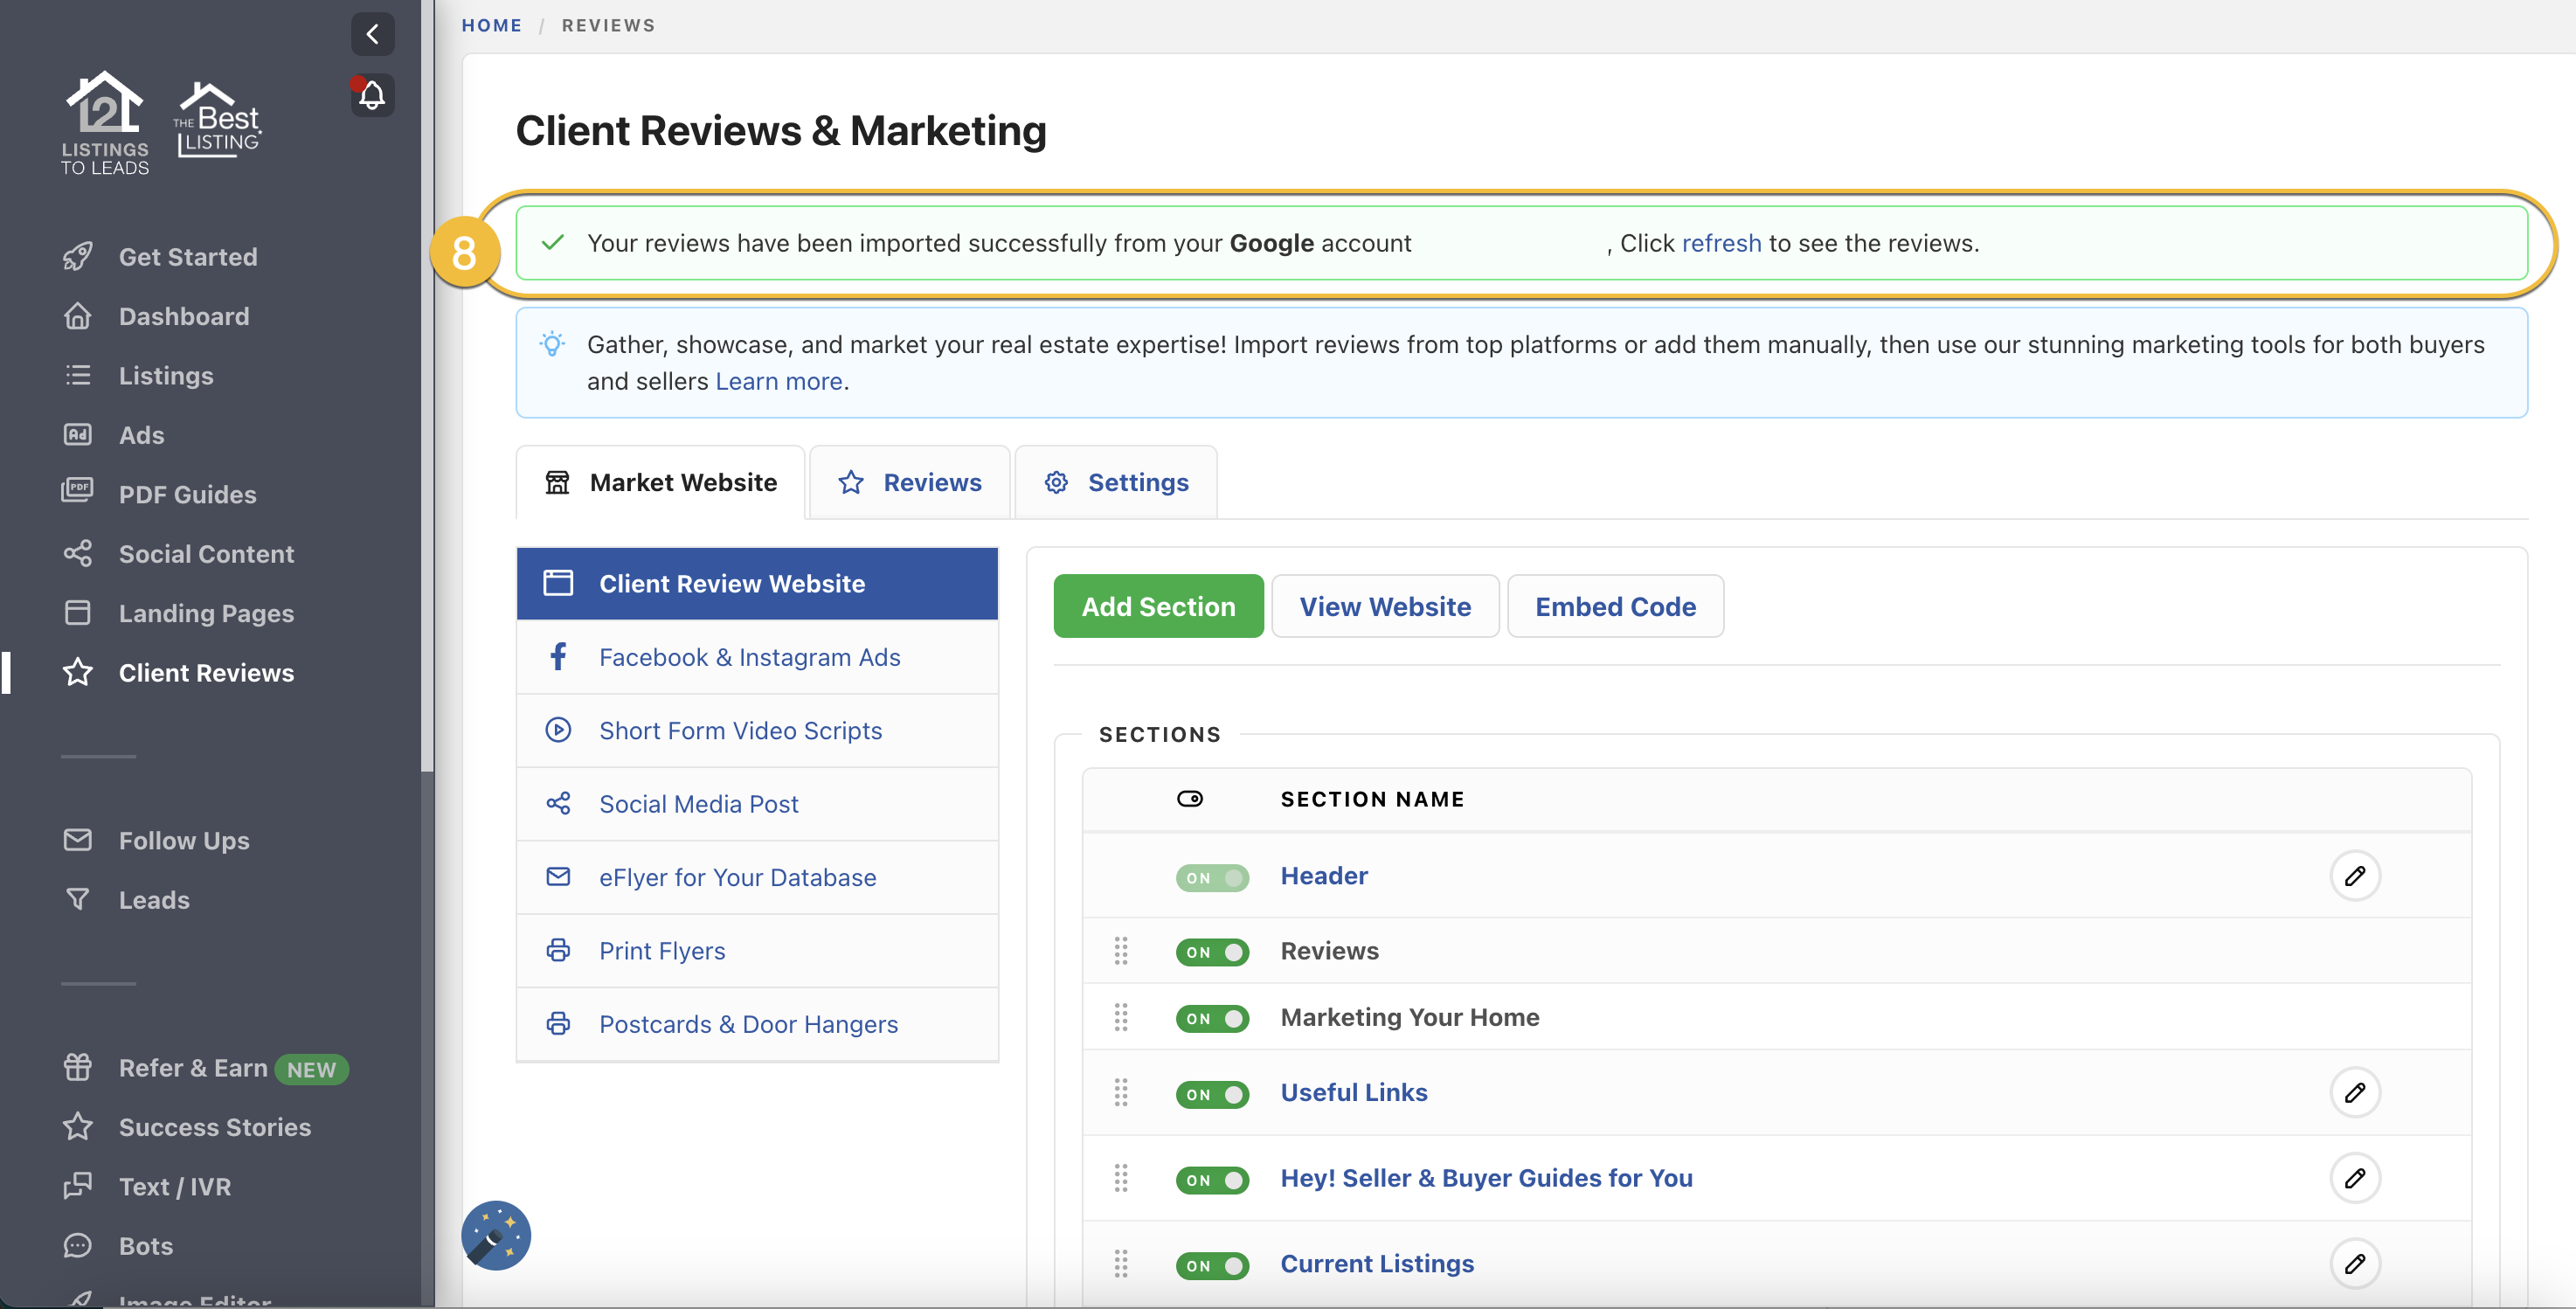
Task: Open Landing Pages from the sidebar
Action: (205, 613)
